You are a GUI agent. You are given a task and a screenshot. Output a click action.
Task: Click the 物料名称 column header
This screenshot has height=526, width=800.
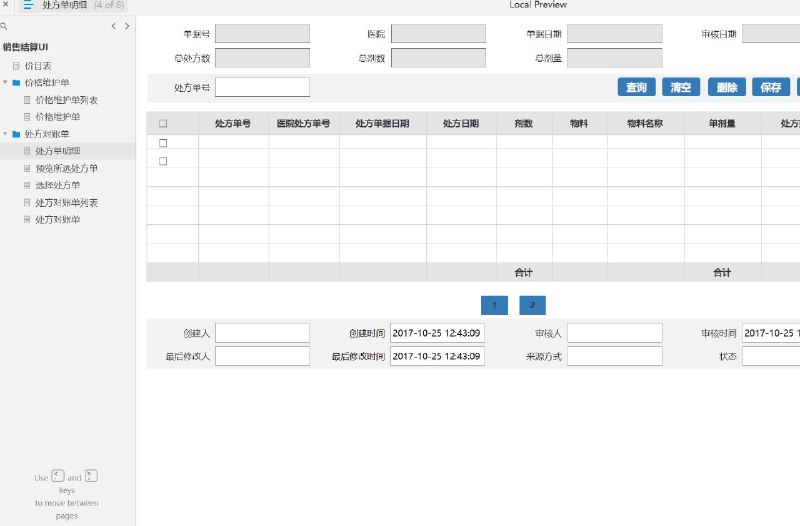tap(645, 123)
